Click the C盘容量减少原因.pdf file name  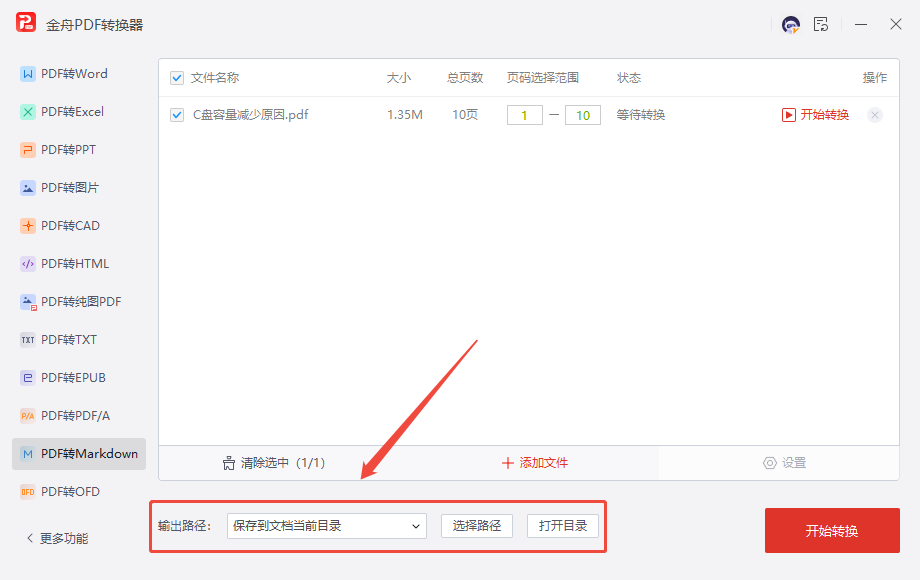point(251,115)
